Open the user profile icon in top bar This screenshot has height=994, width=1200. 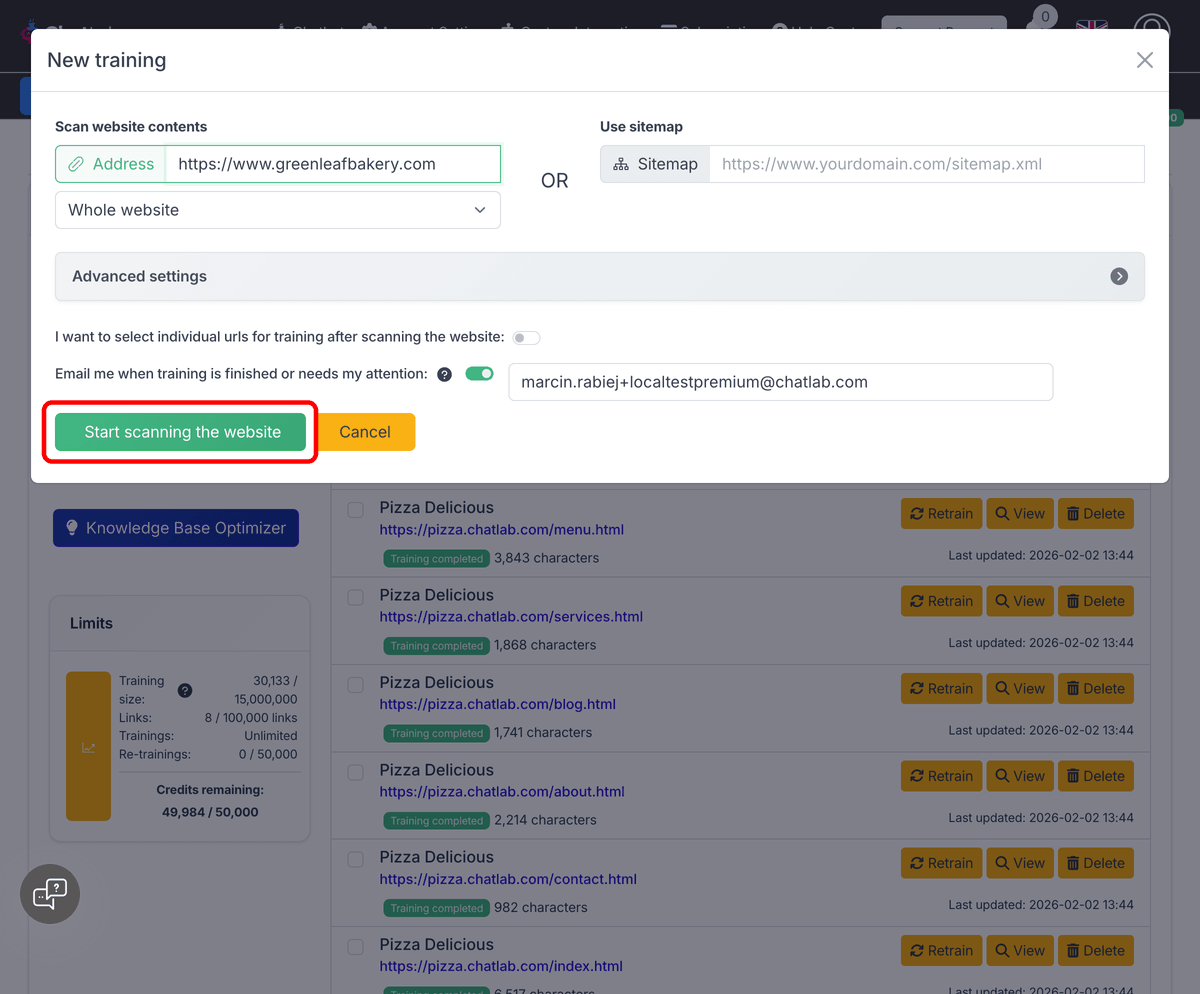1151,27
